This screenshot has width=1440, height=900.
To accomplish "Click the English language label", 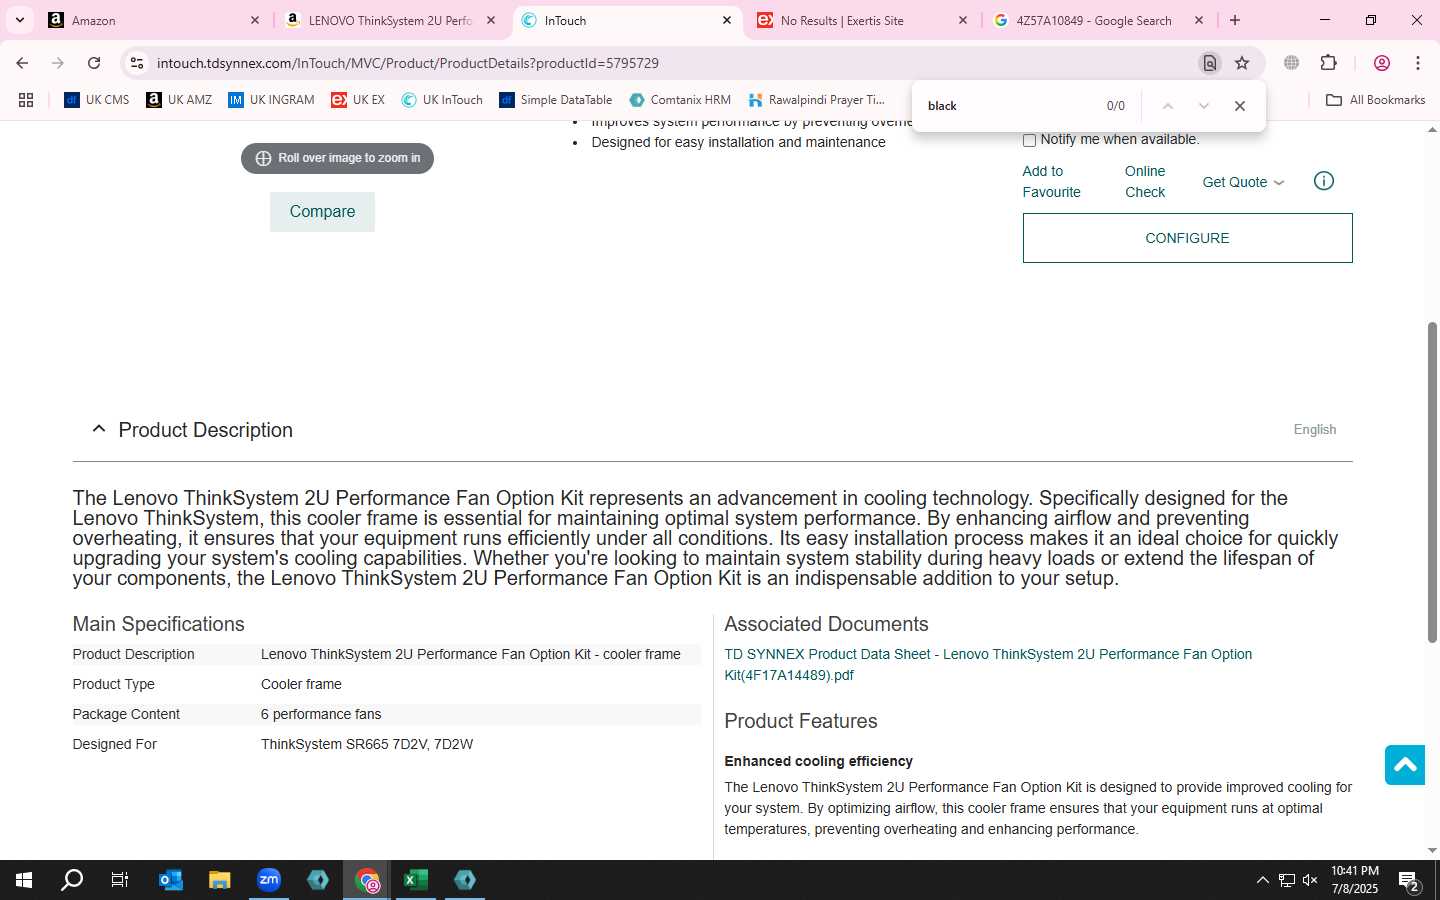I will pos(1314,430).
